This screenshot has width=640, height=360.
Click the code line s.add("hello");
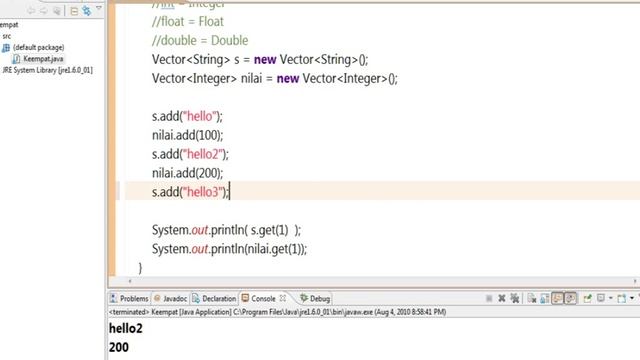coord(187,116)
